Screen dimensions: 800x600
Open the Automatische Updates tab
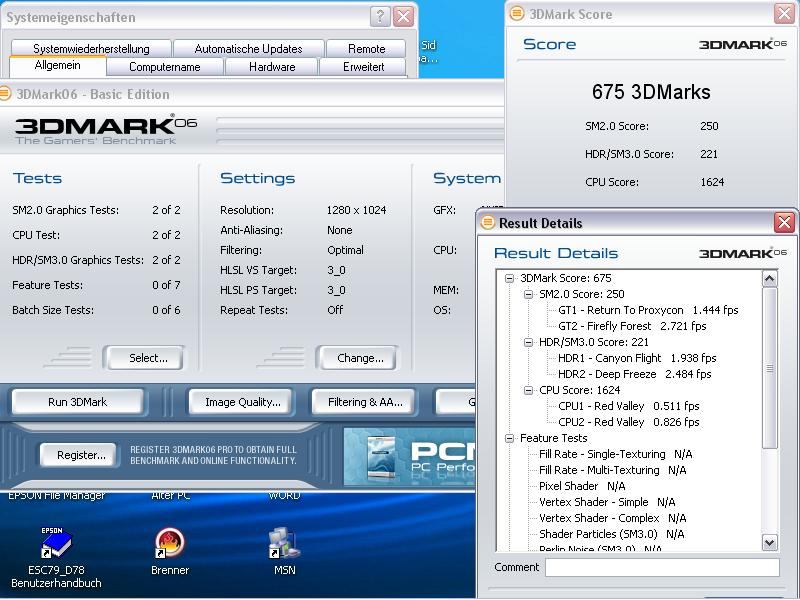pyautogui.click(x=248, y=49)
